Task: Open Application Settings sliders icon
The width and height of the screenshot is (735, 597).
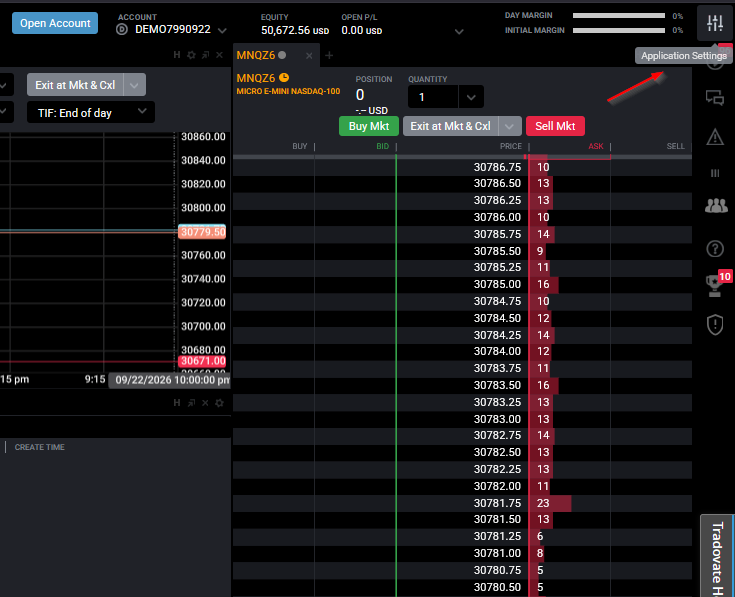Action: tap(715, 22)
